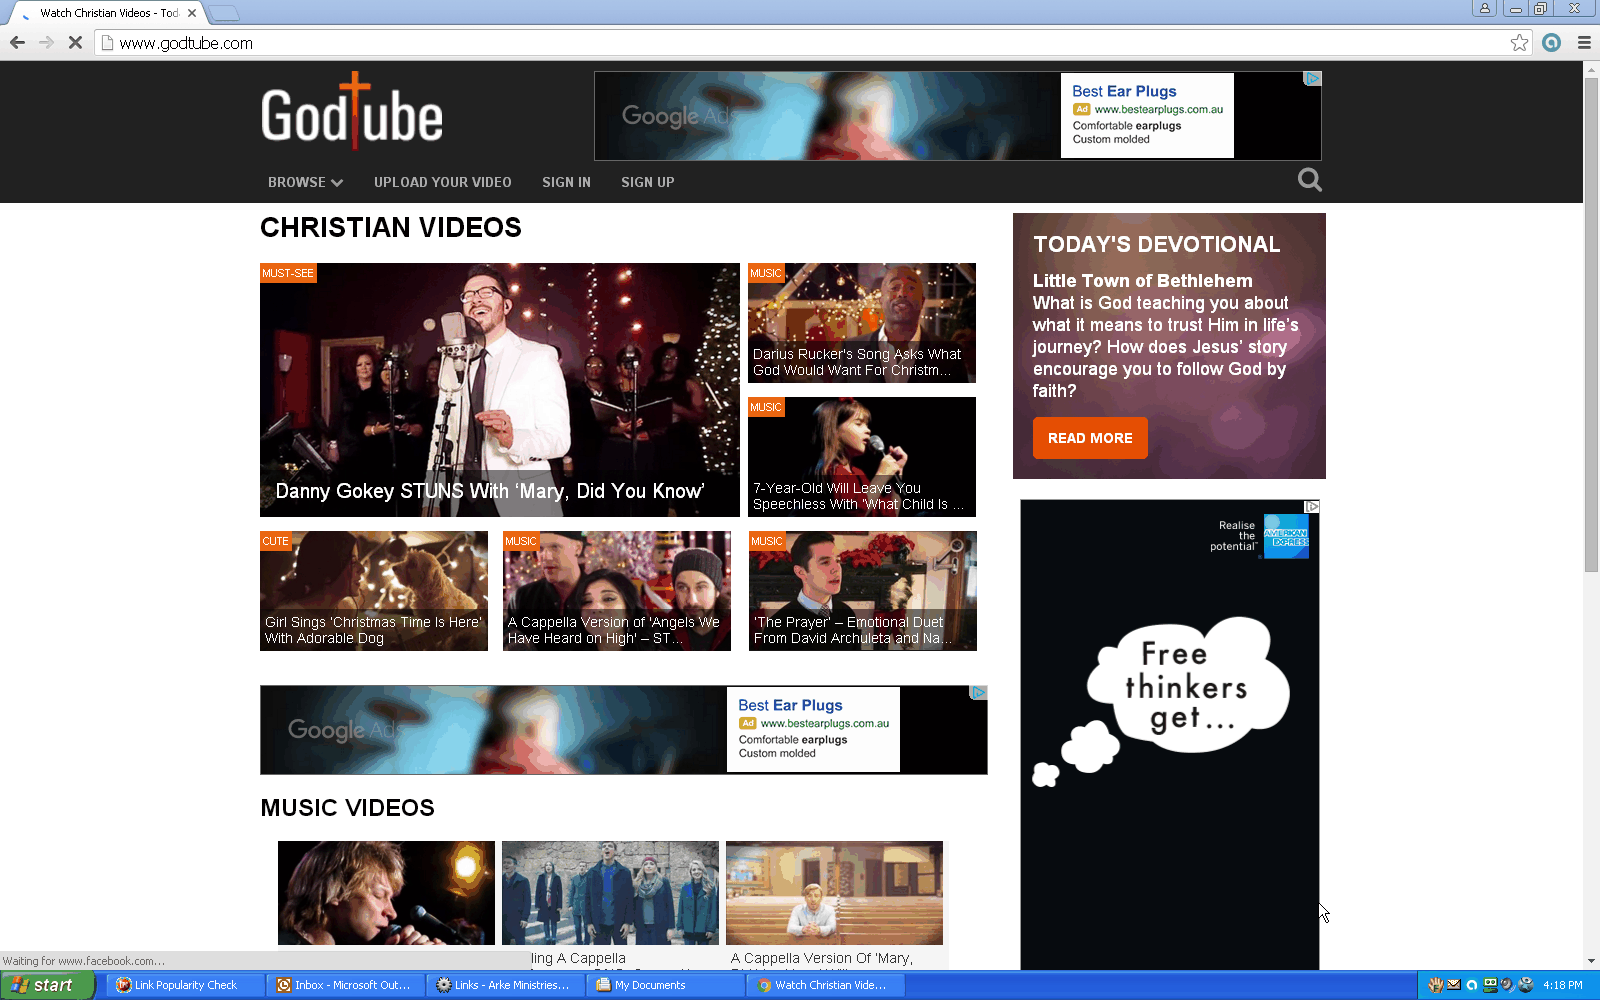The image size is (1600, 1000).
Task: Close the Watch Christian Videos tab
Action: pyautogui.click(x=192, y=13)
